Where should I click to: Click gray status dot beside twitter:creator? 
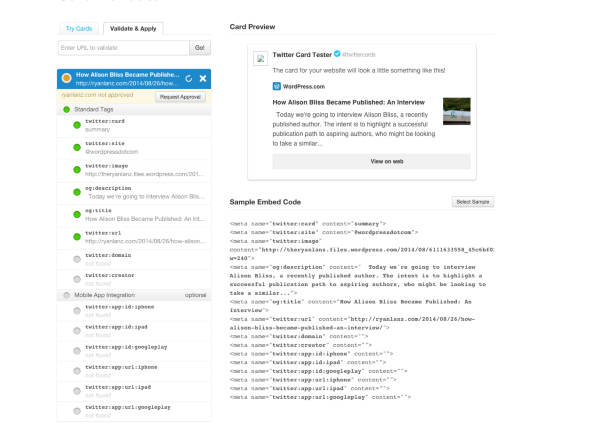pos(76,279)
